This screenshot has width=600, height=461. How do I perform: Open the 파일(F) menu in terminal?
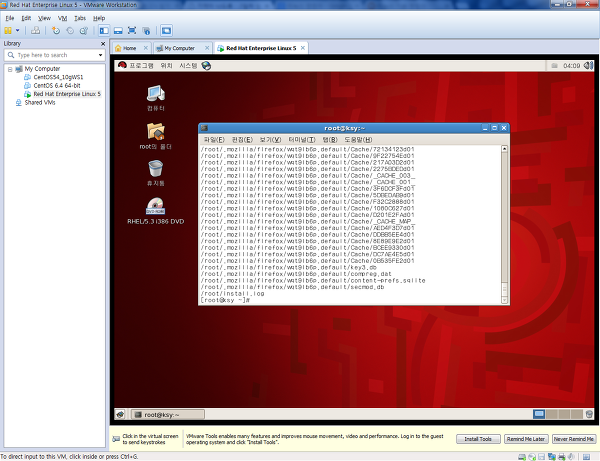[214, 140]
